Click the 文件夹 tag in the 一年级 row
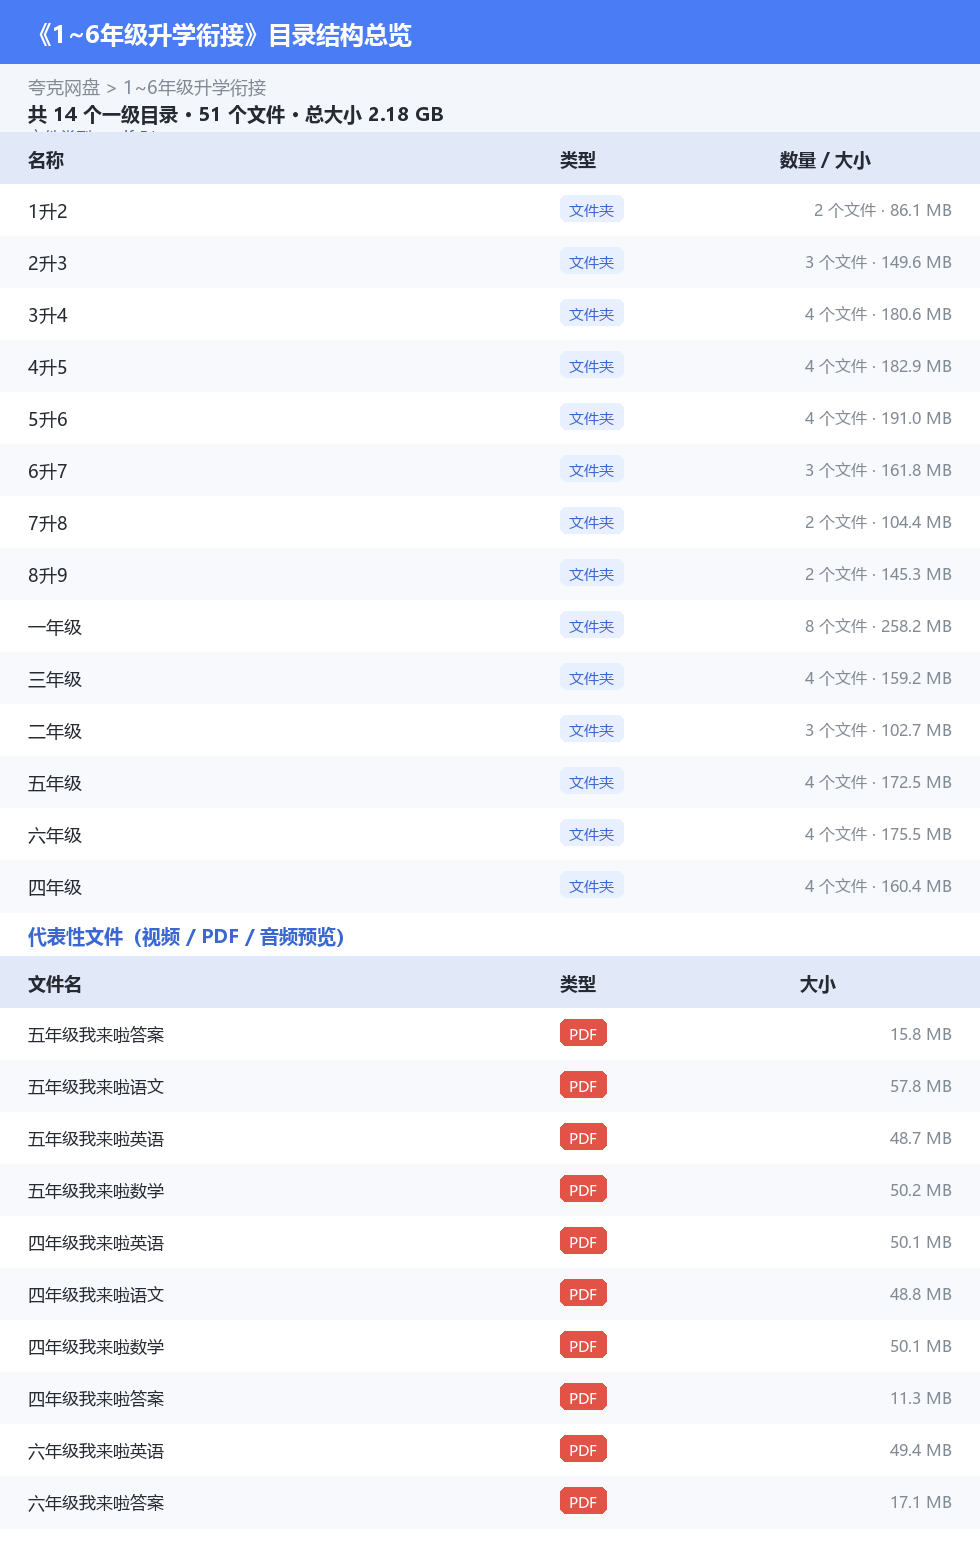 [x=592, y=625]
